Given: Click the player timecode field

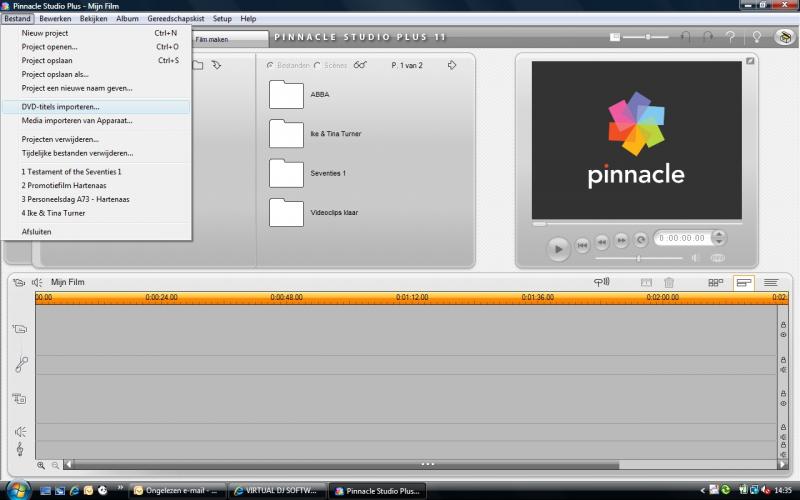Looking at the screenshot, I should click(x=683, y=238).
